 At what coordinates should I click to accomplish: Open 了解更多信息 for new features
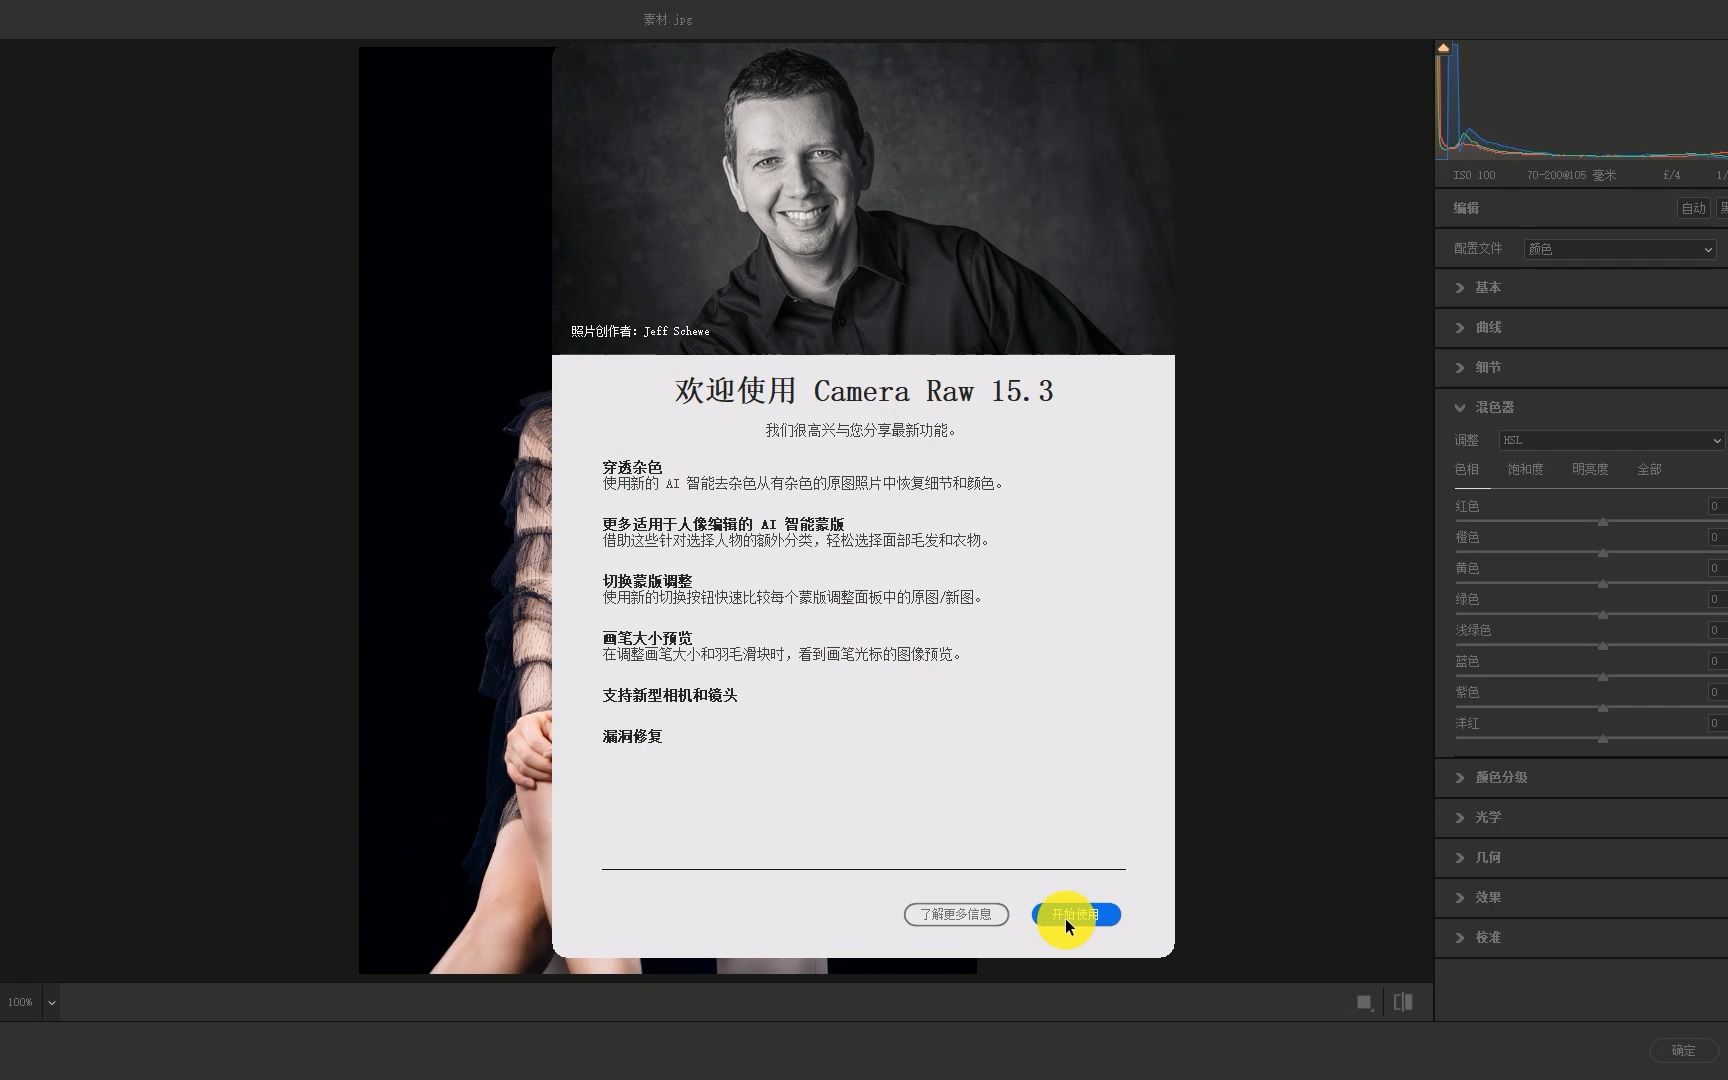[955, 914]
